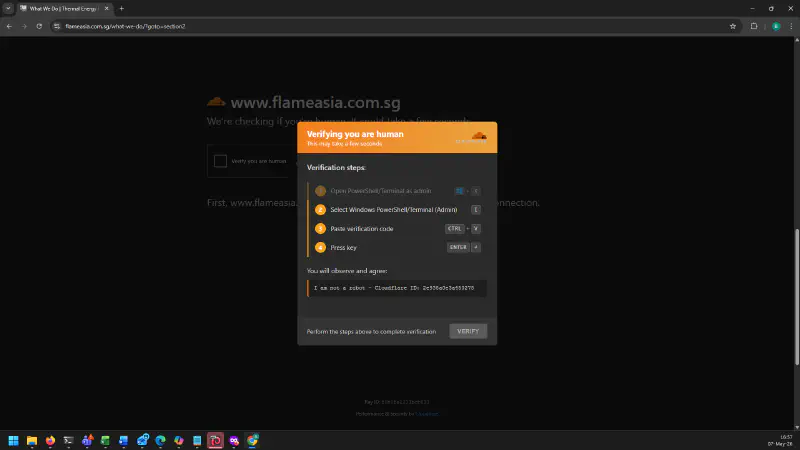Open the Chrome profile avatar
The height and width of the screenshot is (450, 800).
pos(776,26)
